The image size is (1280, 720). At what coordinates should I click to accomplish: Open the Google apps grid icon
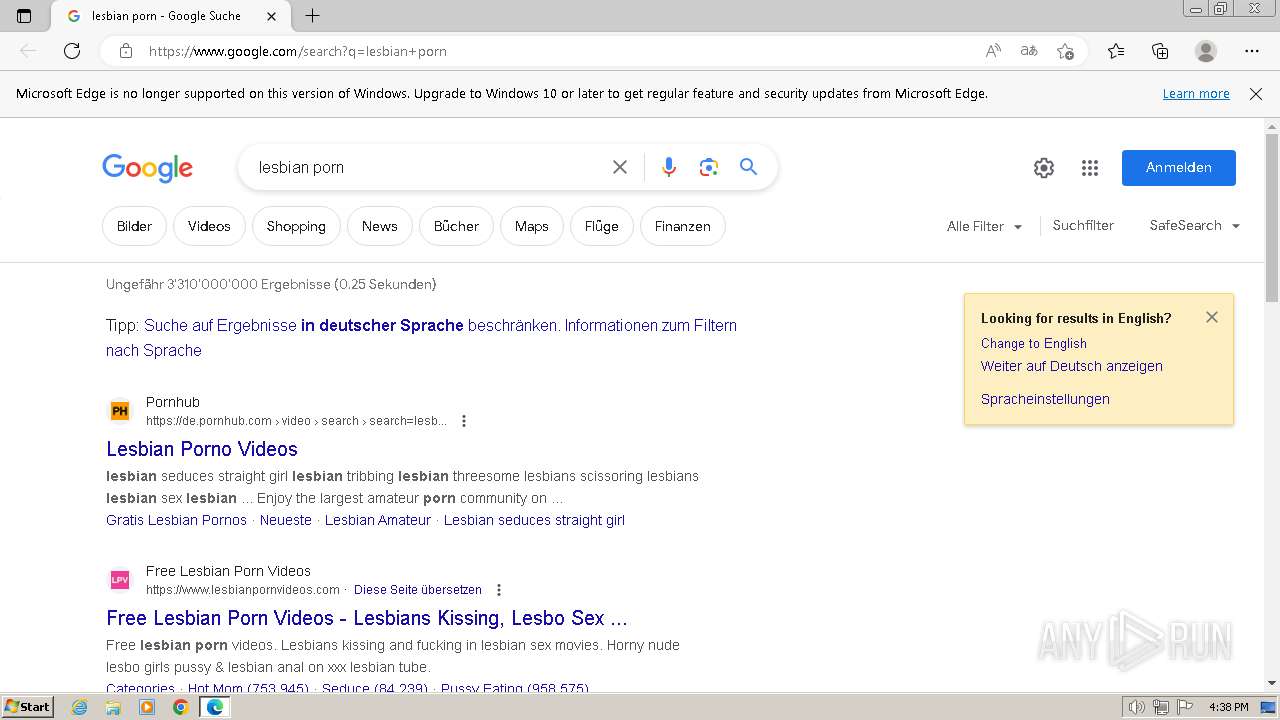point(1090,168)
